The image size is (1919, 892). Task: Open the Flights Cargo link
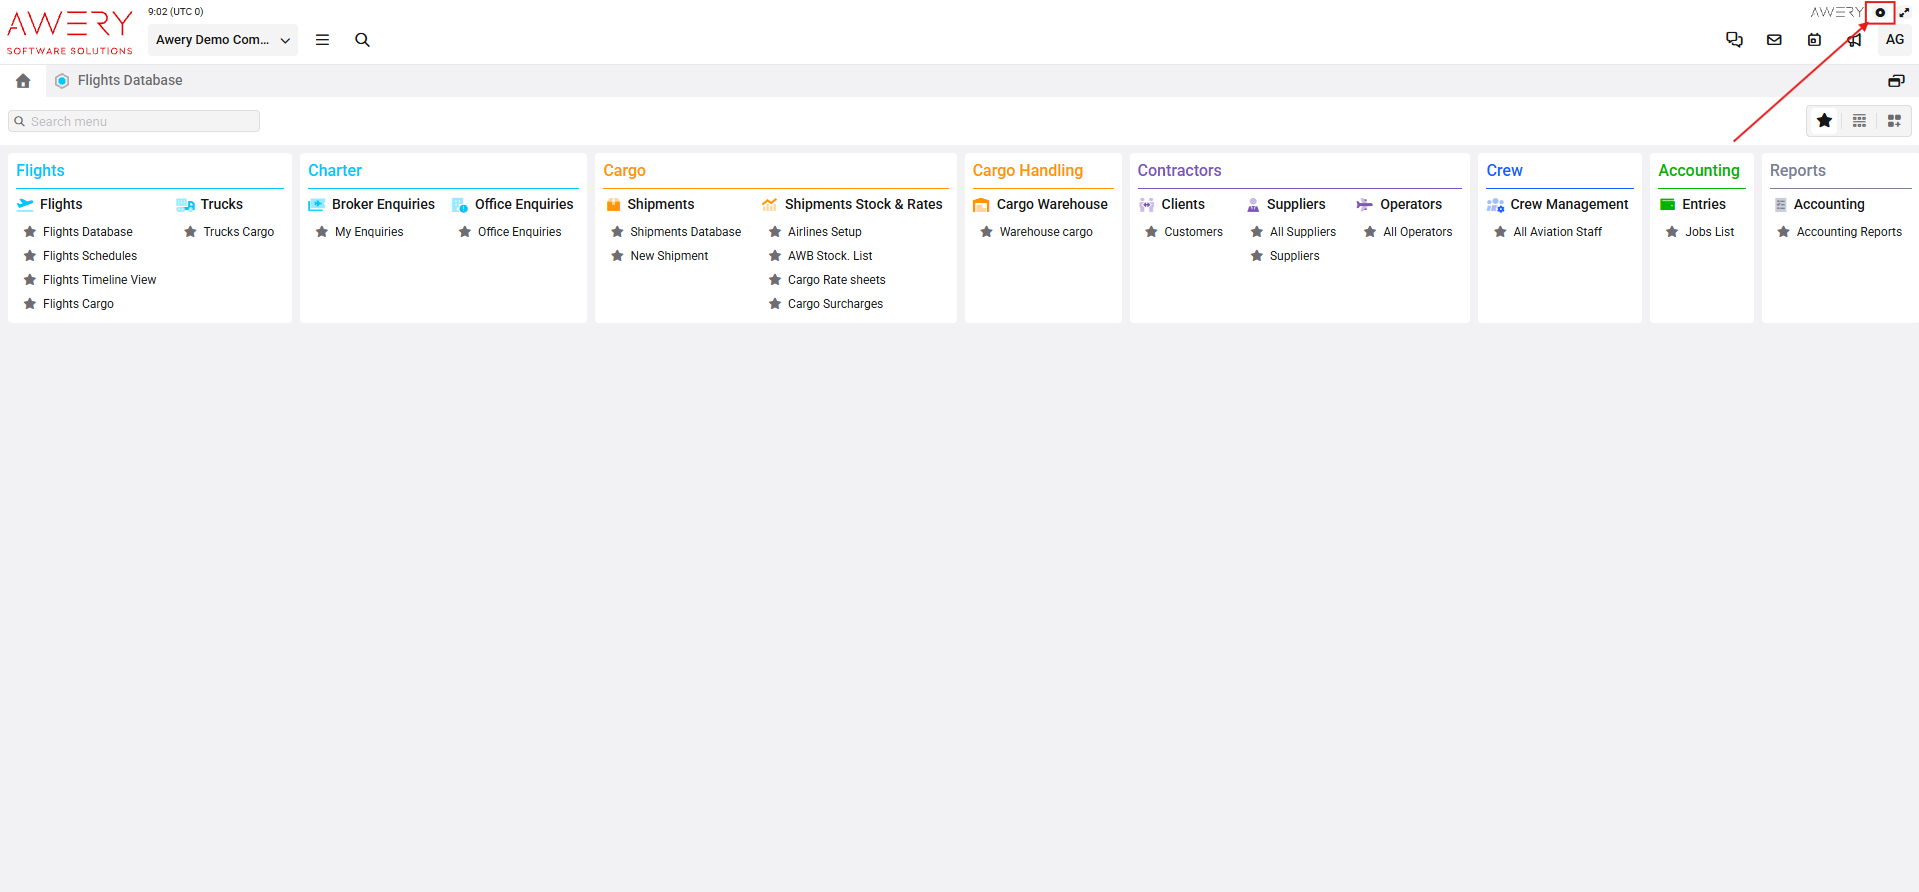(x=78, y=304)
